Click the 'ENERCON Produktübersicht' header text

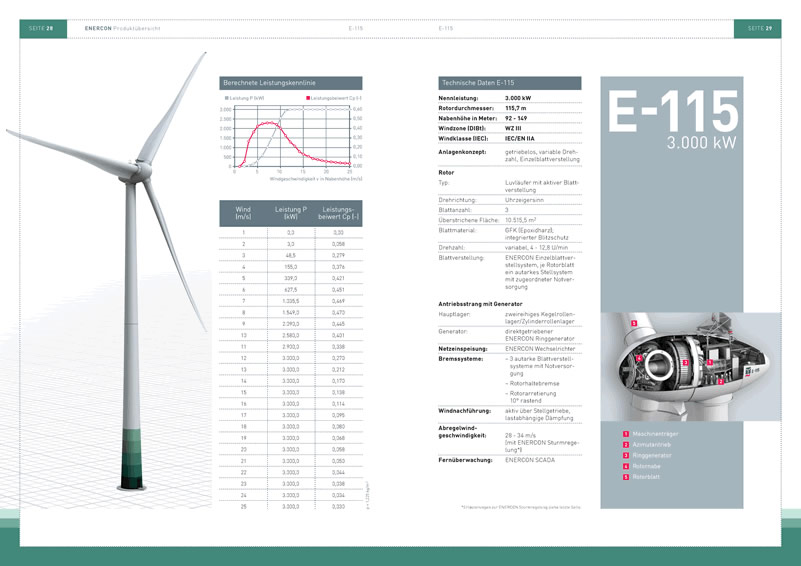pyautogui.click(x=123, y=28)
